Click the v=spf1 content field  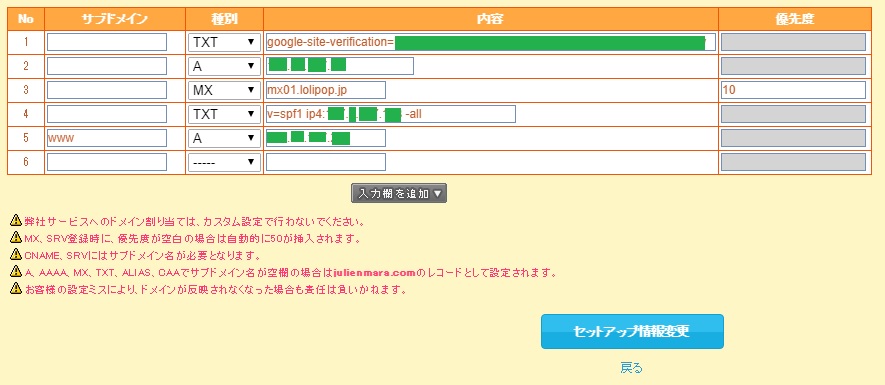[x=391, y=114]
